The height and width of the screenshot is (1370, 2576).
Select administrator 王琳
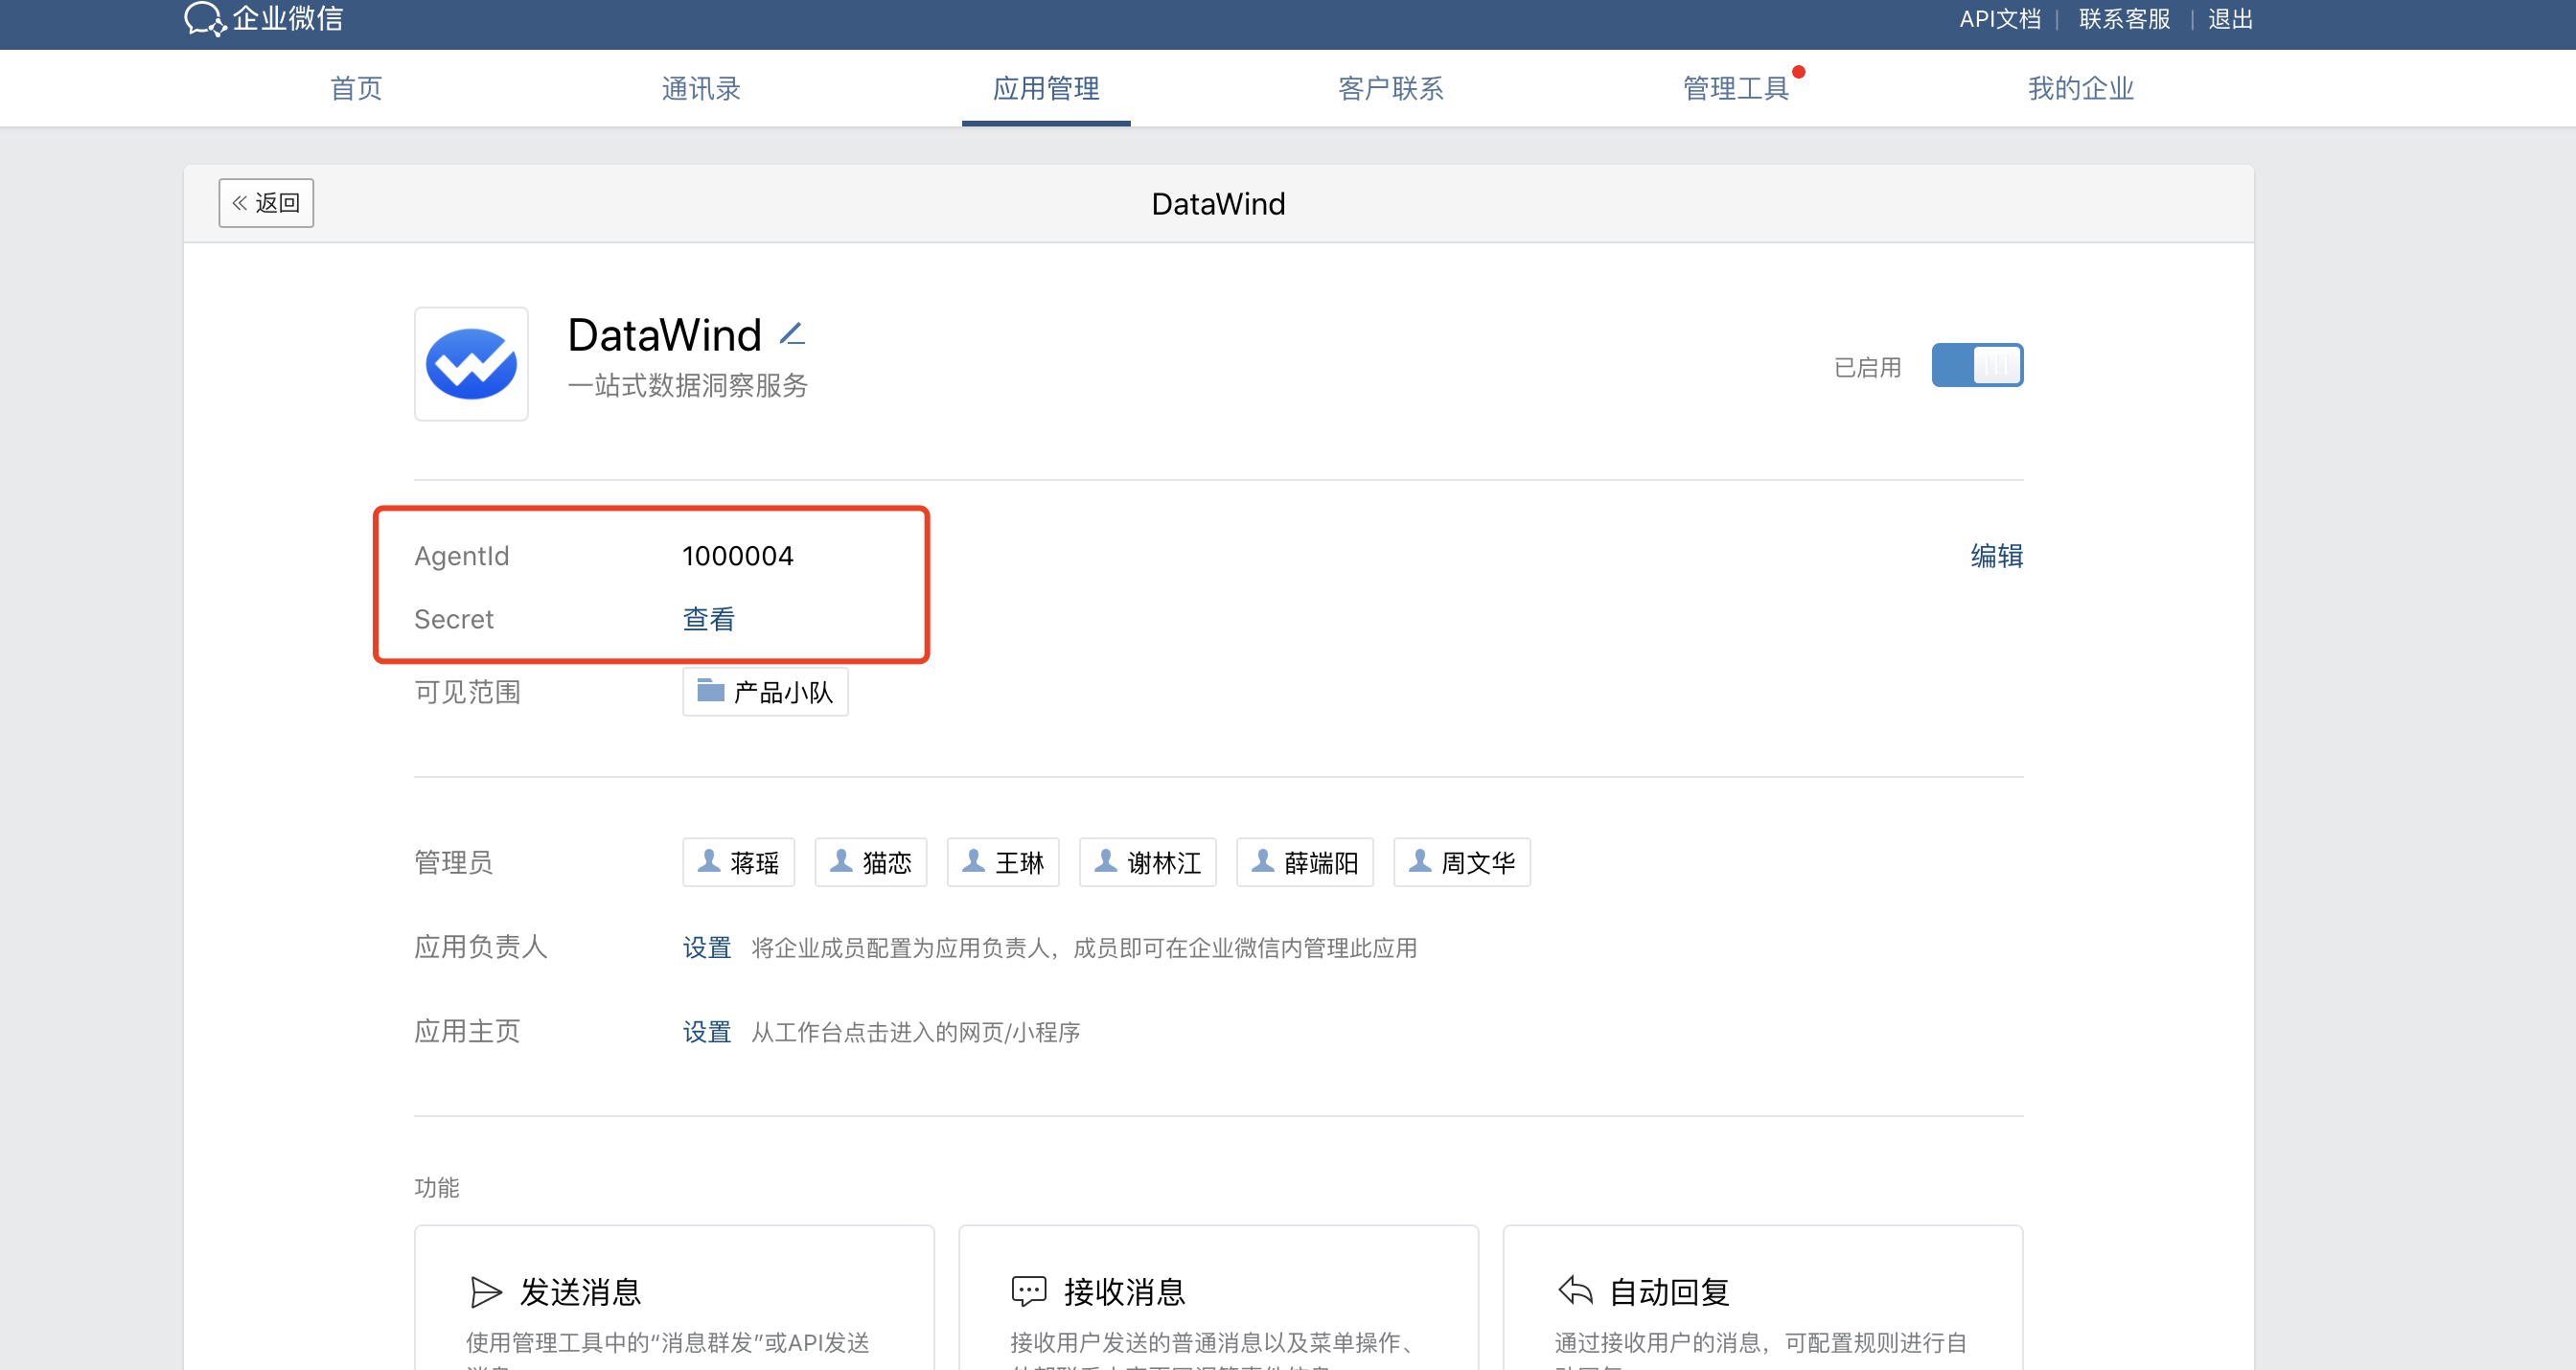click(1003, 862)
